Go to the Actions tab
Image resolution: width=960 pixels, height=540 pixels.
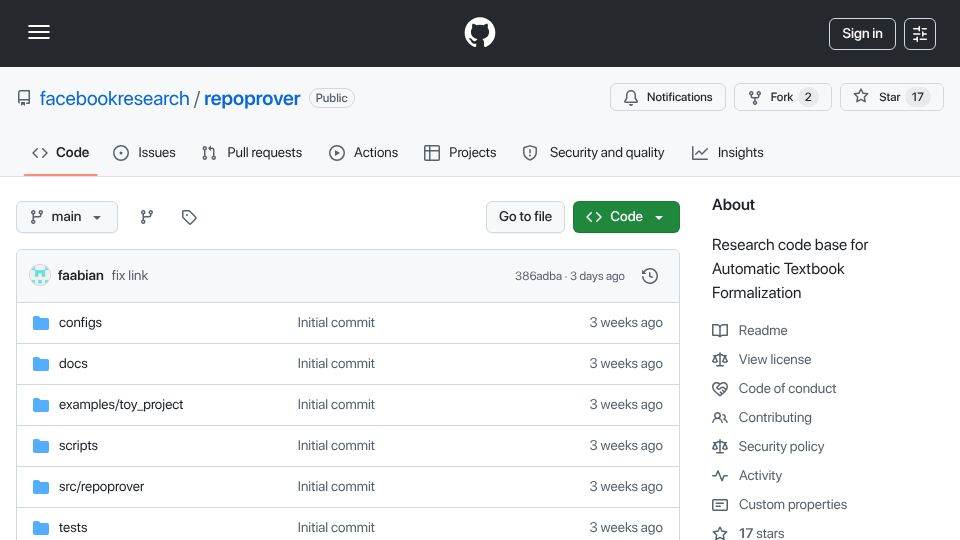coord(364,152)
